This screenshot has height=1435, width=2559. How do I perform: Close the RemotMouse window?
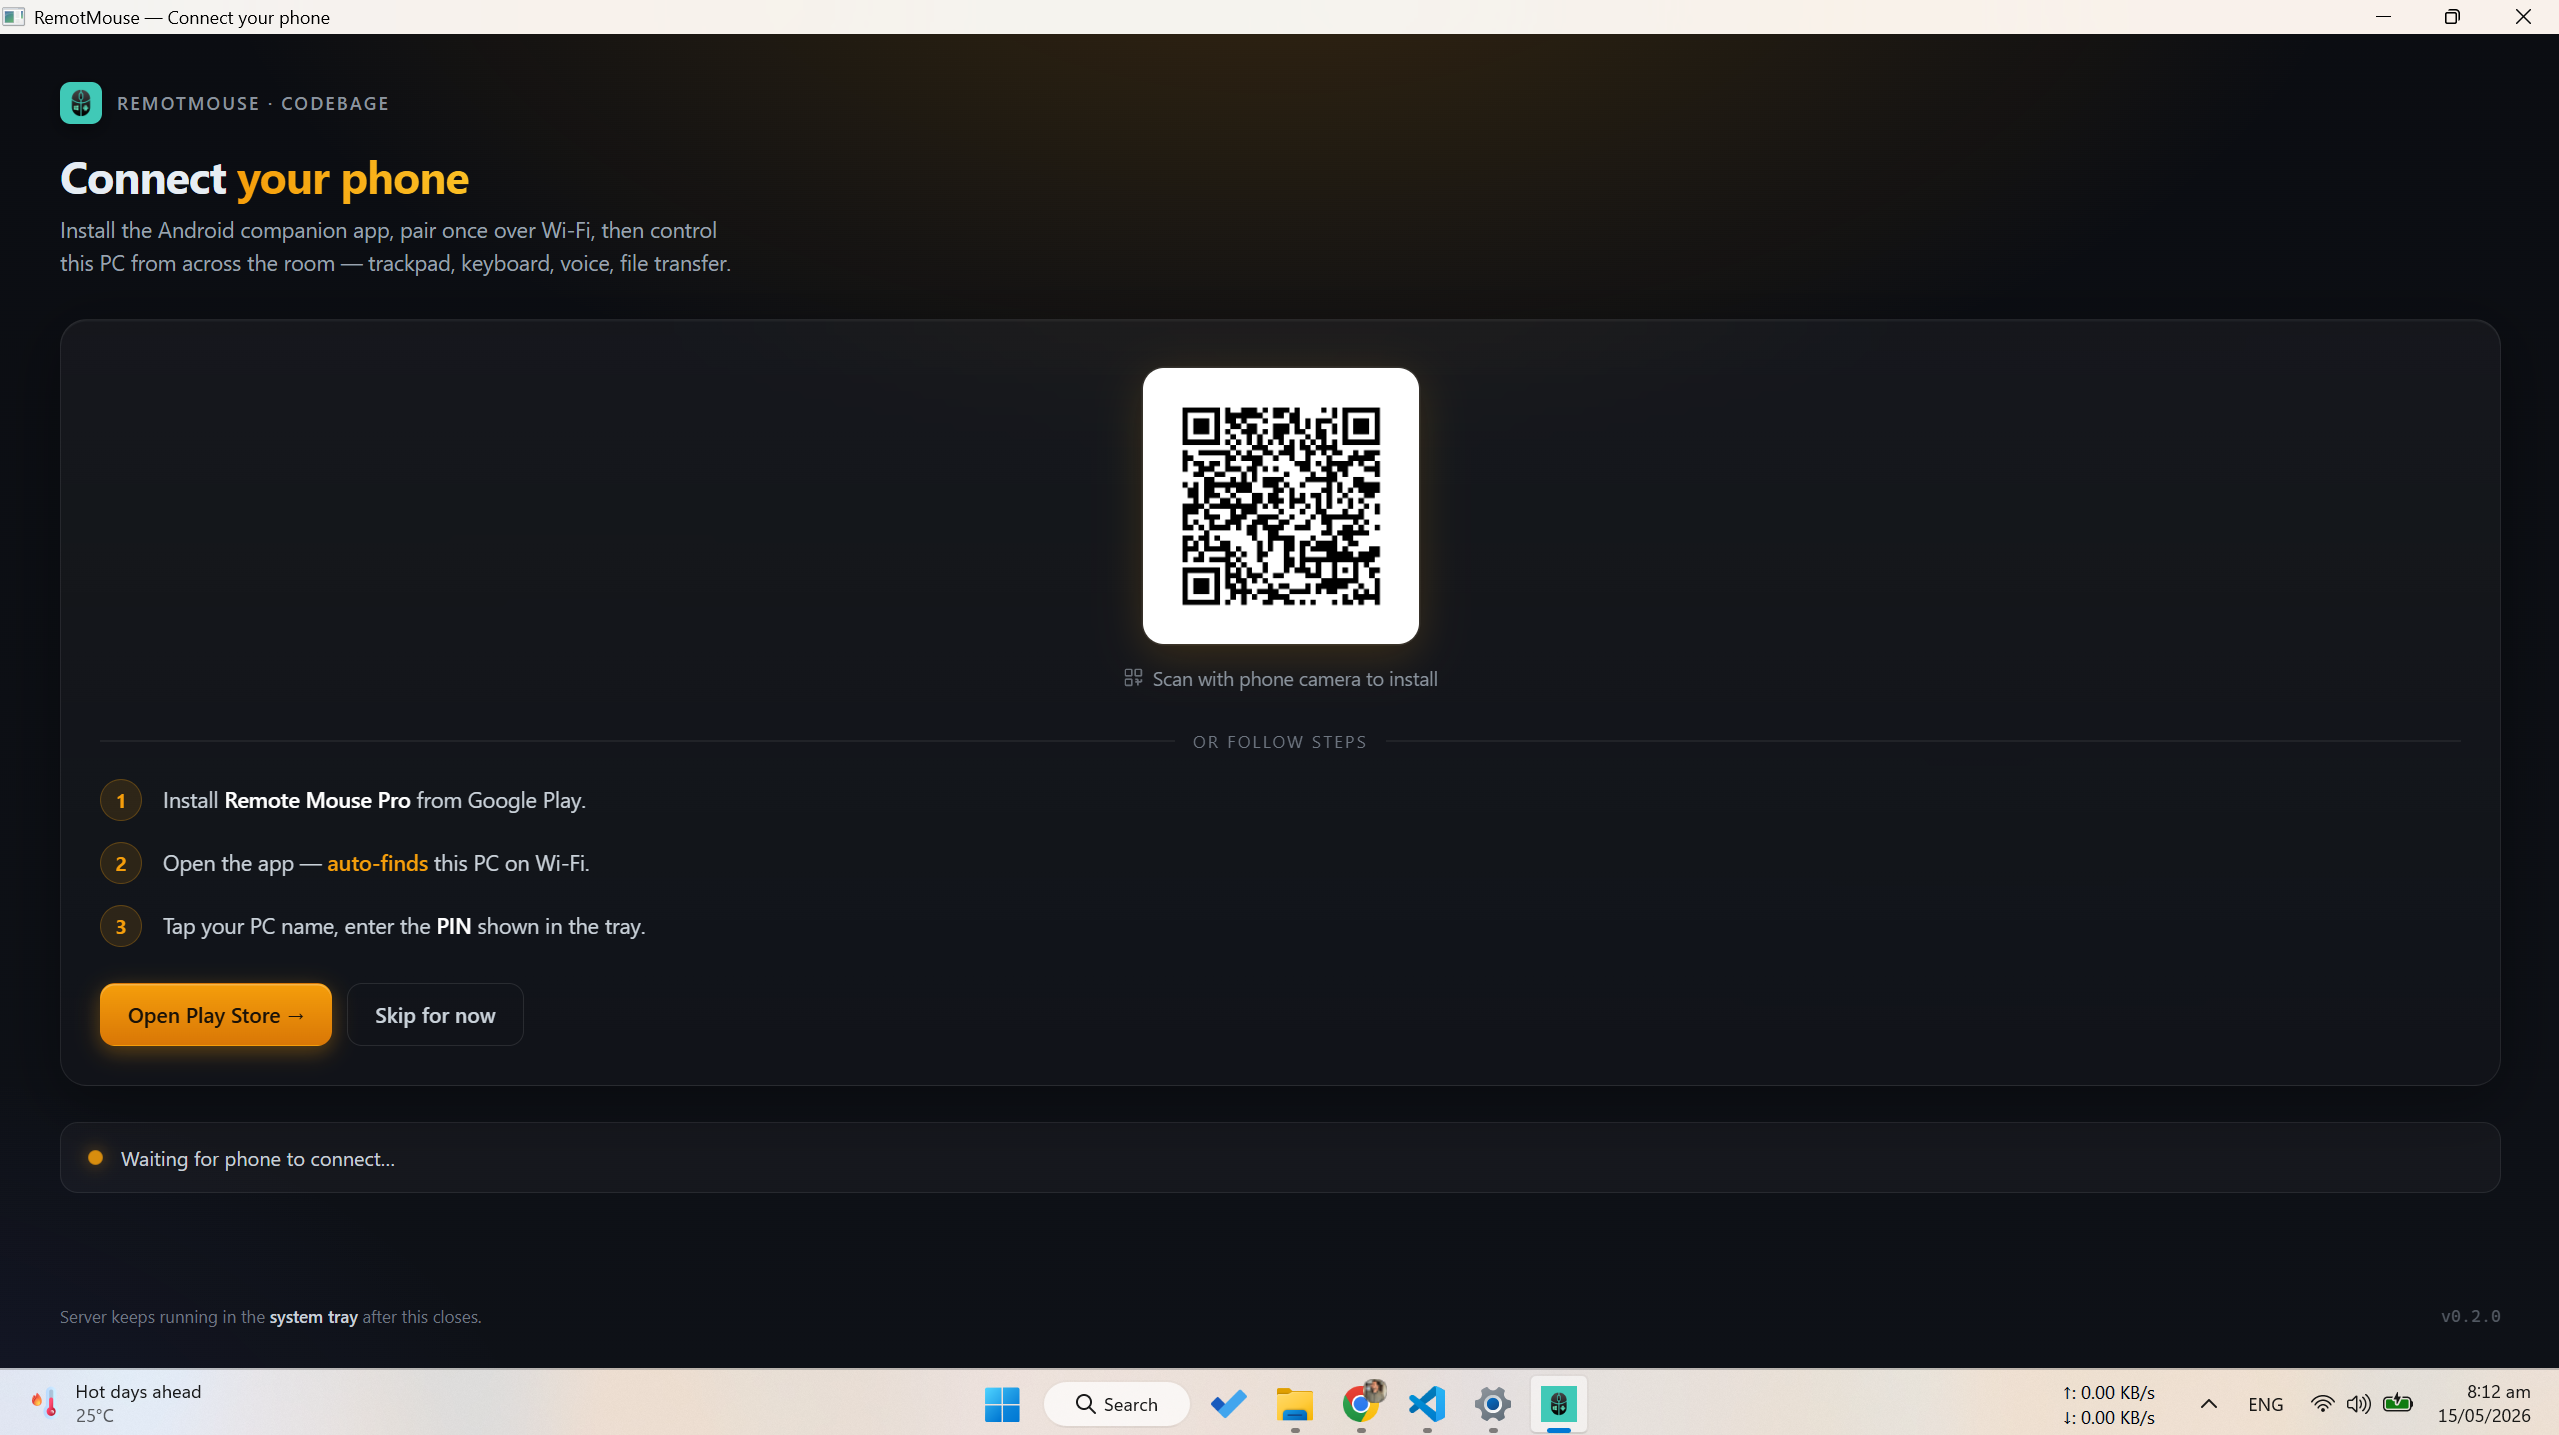pos(2523,17)
